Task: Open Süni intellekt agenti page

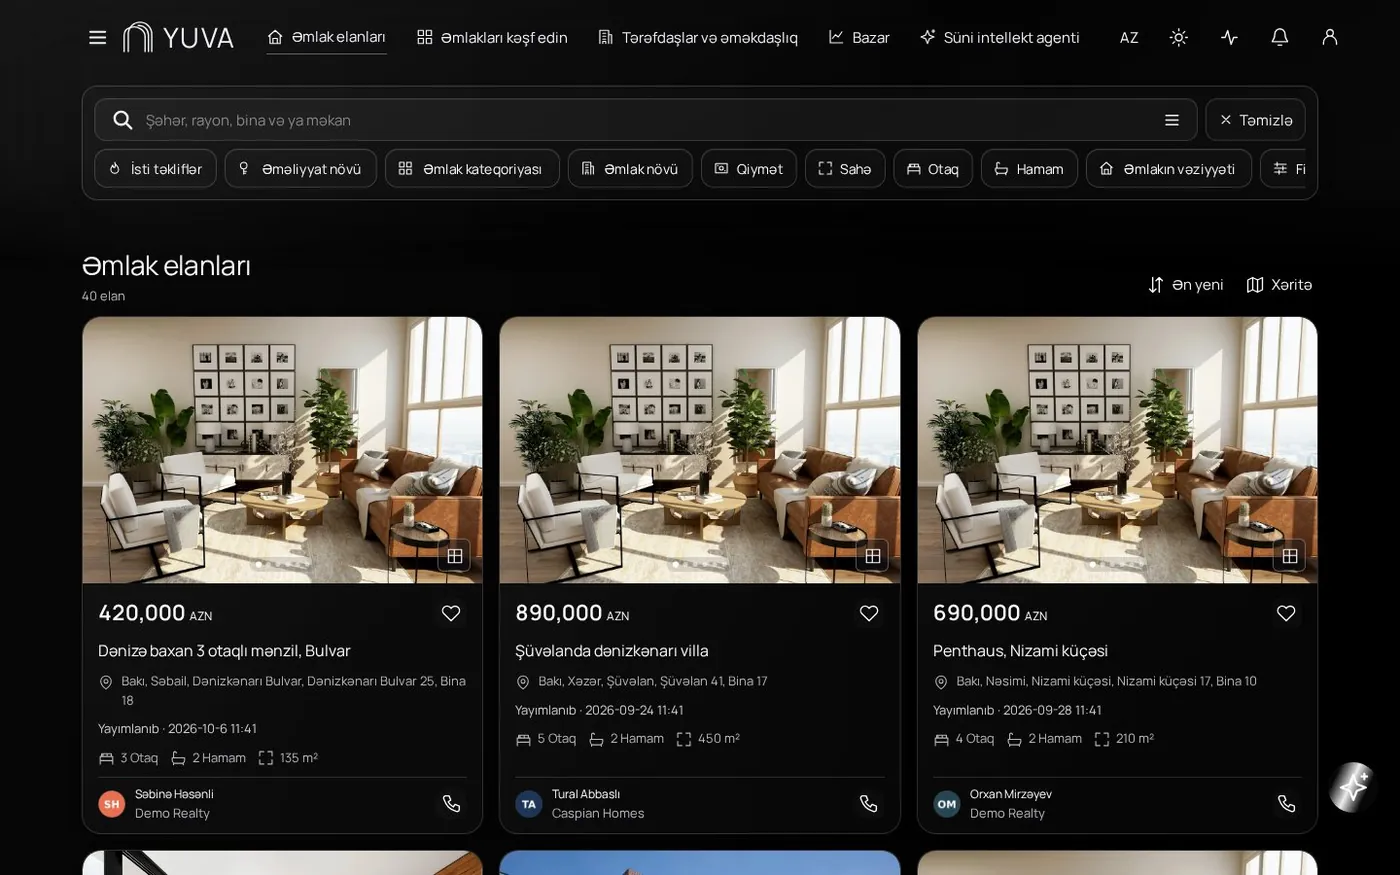Action: pyautogui.click(x=1000, y=37)
